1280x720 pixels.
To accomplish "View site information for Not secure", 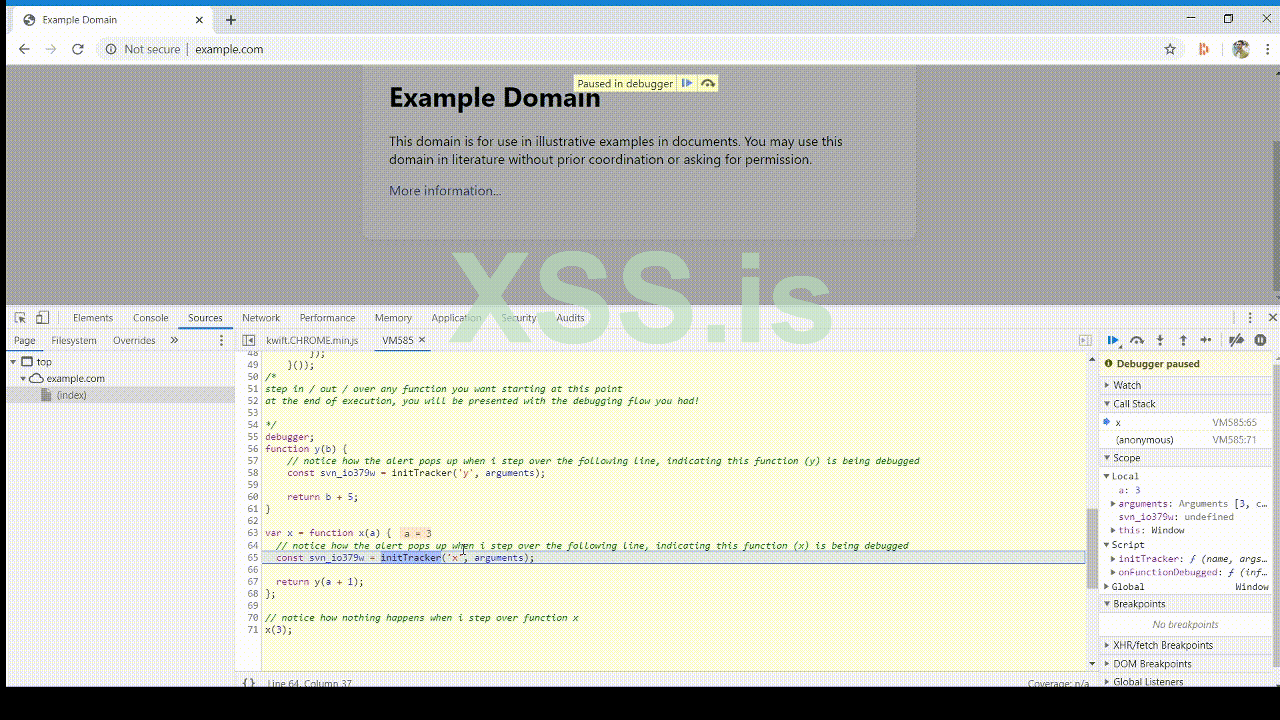I will pyautogui.click(x=143, y=49).
